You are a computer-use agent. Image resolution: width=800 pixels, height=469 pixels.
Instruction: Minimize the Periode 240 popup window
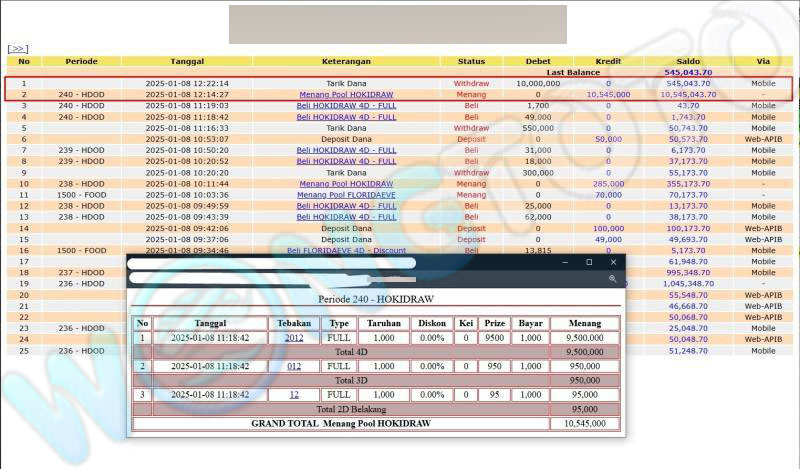pyautogui.click(x=565, y=262)
